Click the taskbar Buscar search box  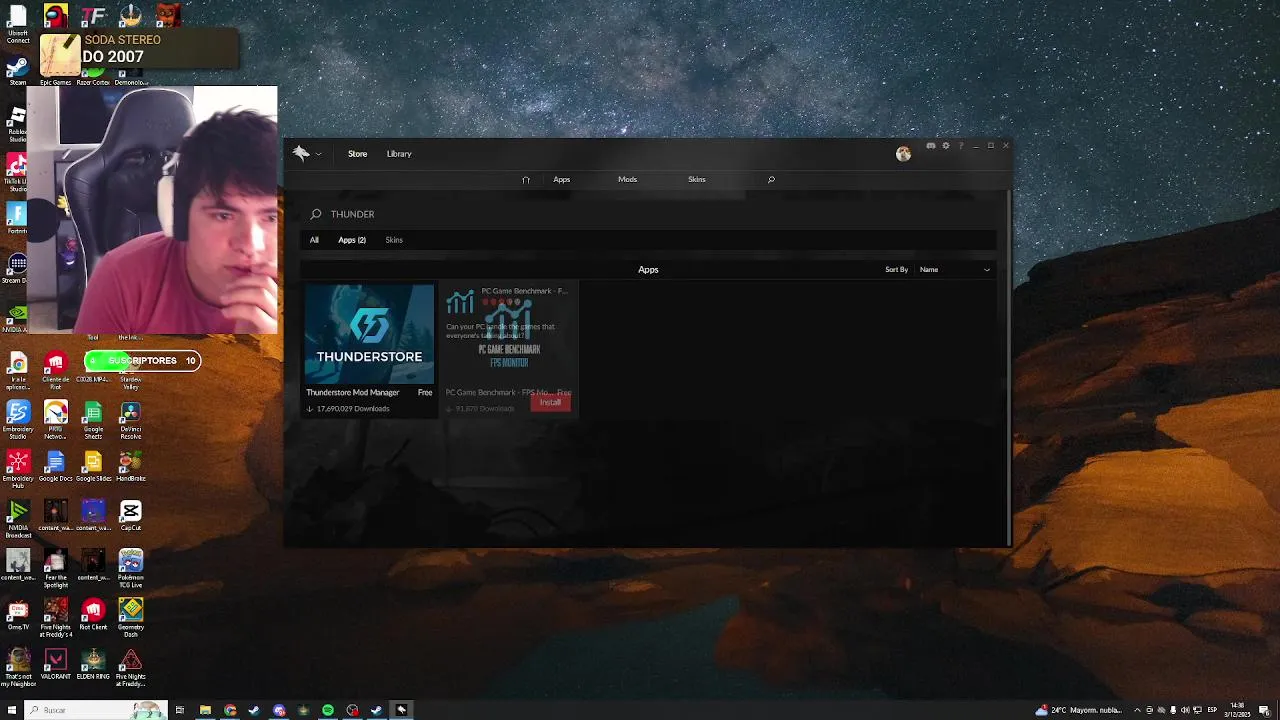tap(96, 710)
